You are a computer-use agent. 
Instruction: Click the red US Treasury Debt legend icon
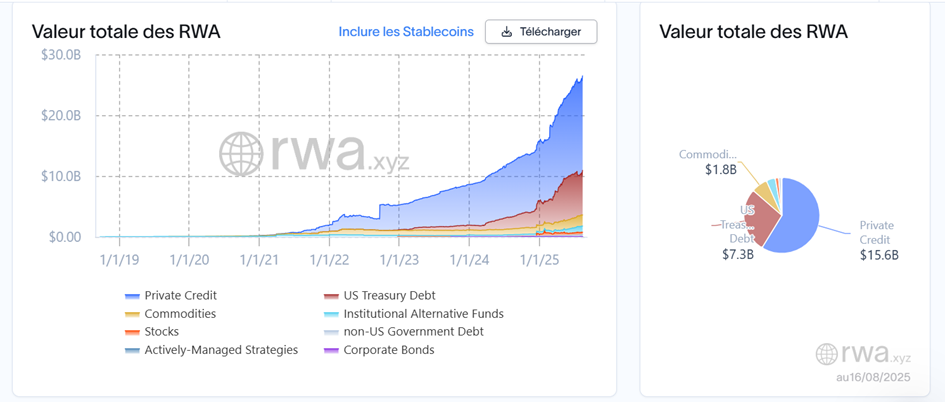(x=330, y=296)
